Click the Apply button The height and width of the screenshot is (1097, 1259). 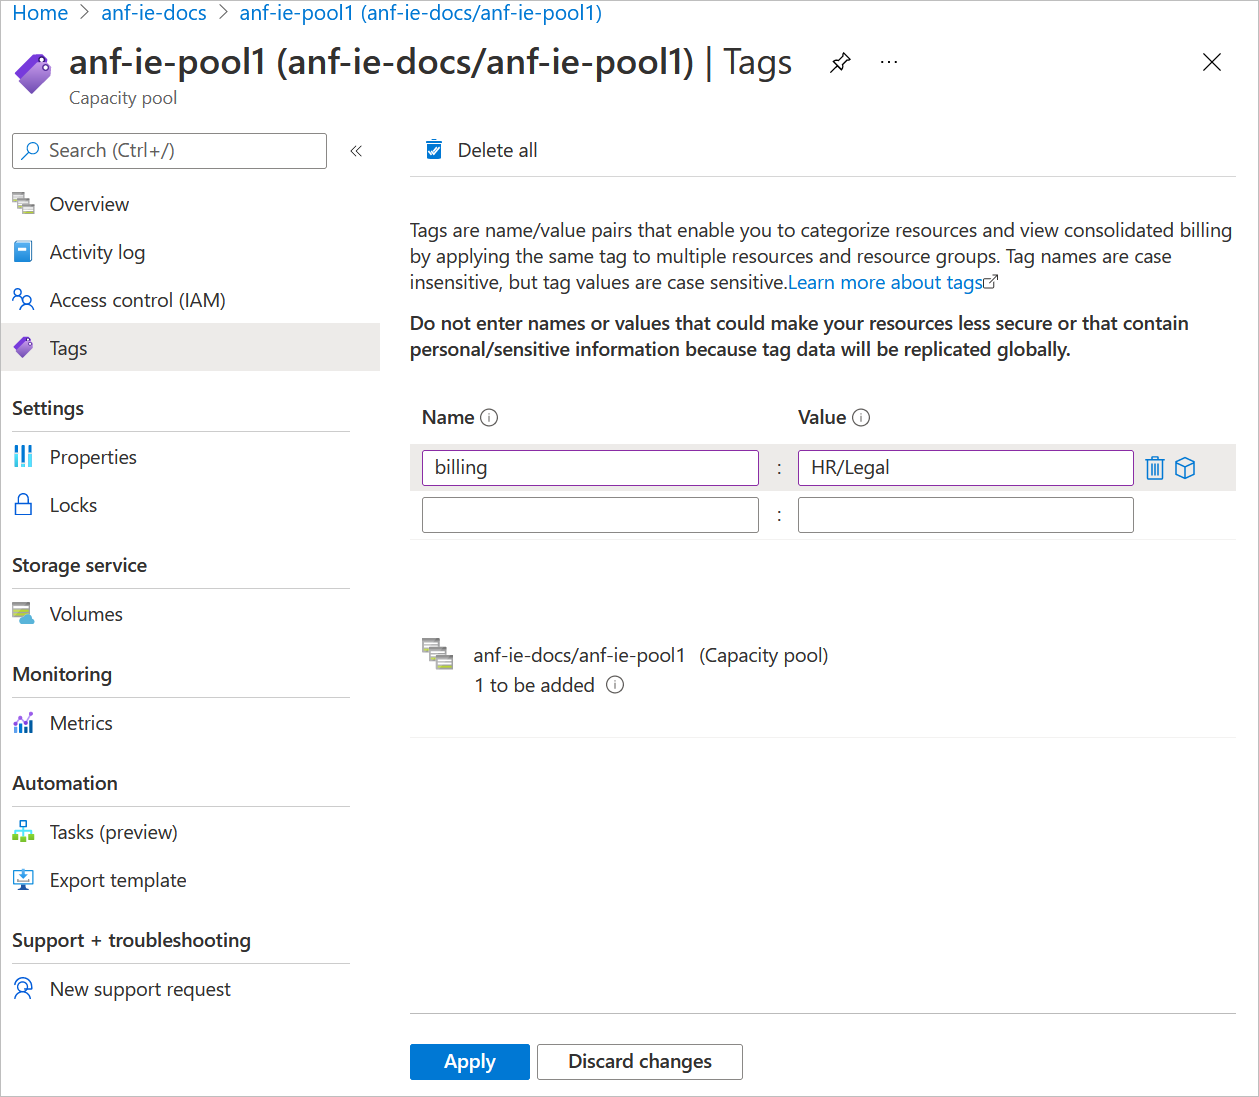pos(469,1061)
